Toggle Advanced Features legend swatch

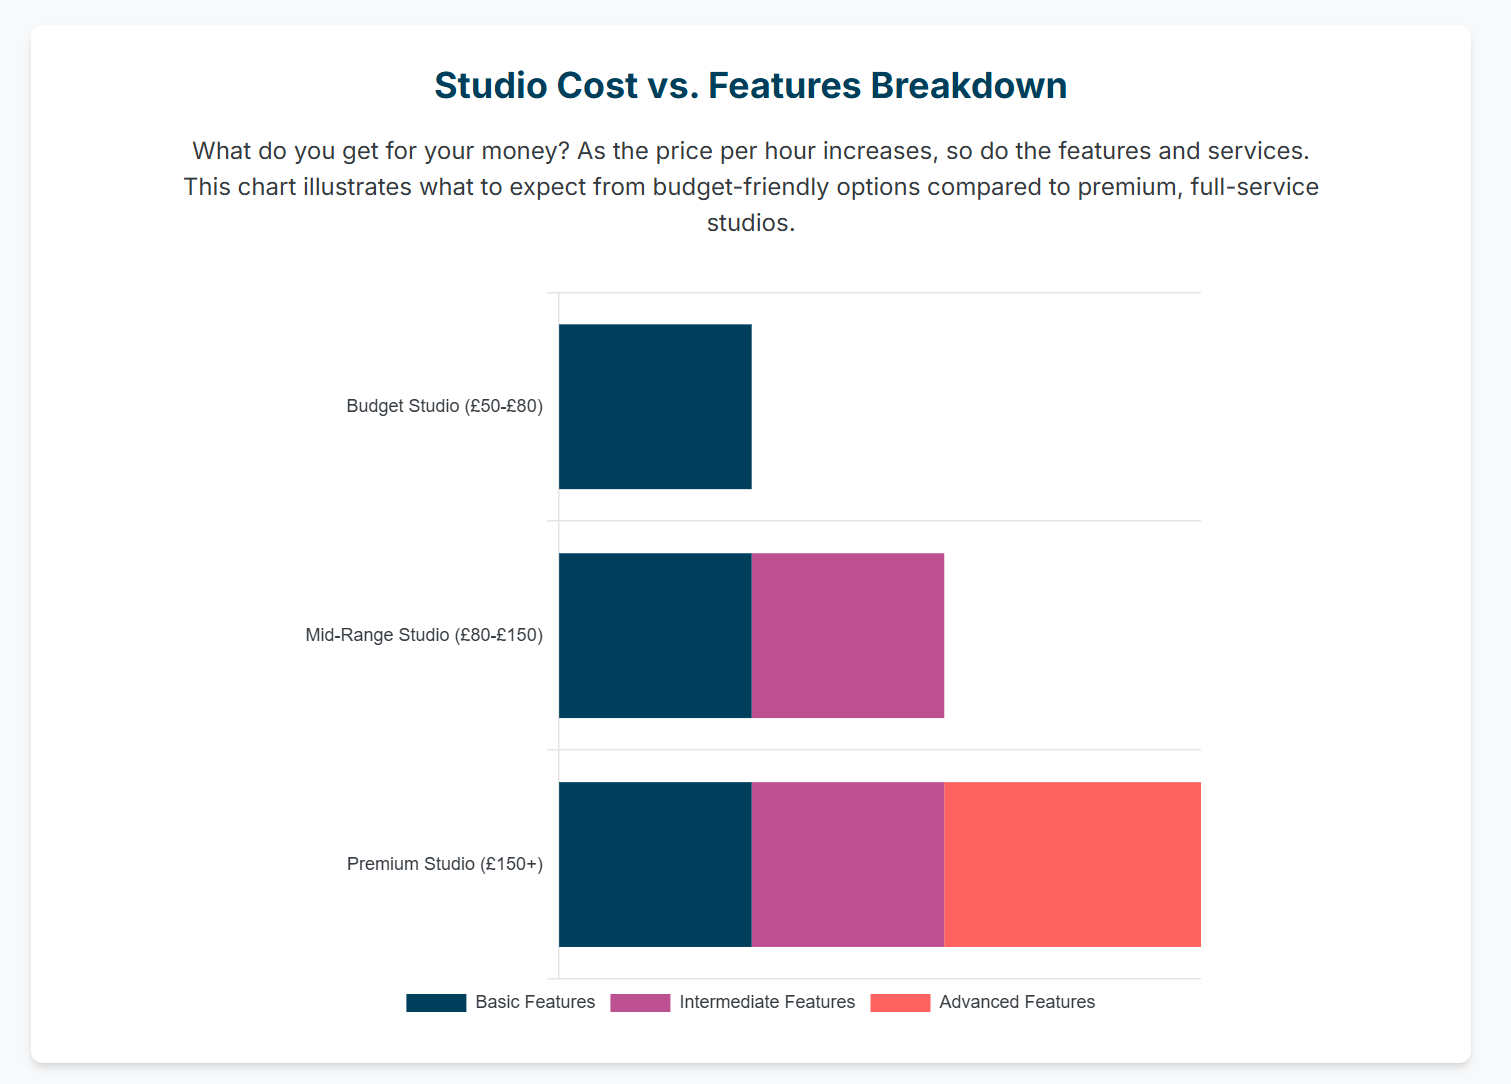tap(900, 1003)
